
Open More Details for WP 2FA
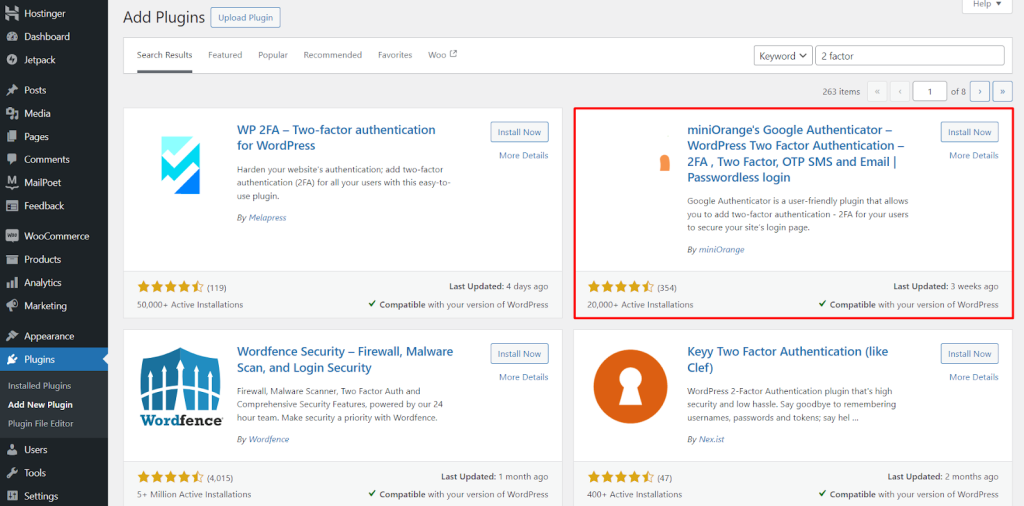[524, 155]
